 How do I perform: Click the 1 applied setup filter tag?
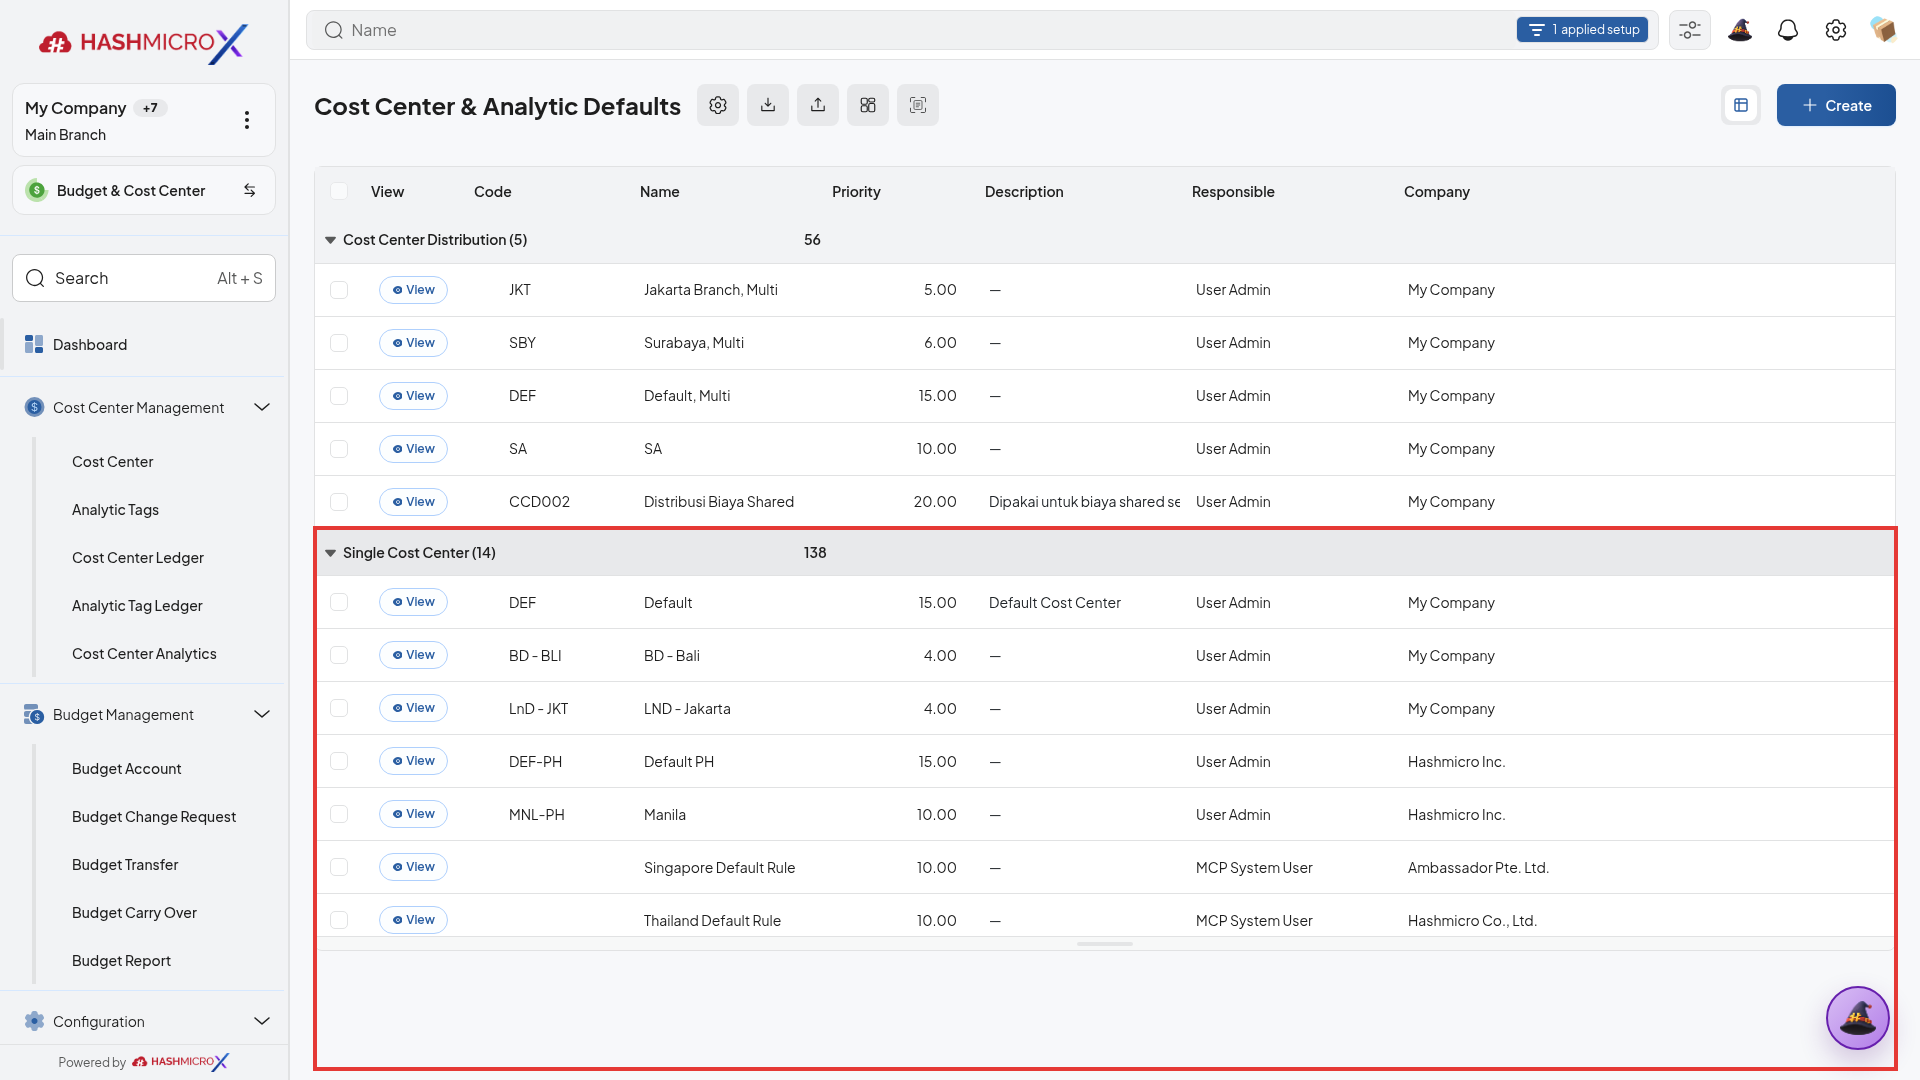(1582, 30)
